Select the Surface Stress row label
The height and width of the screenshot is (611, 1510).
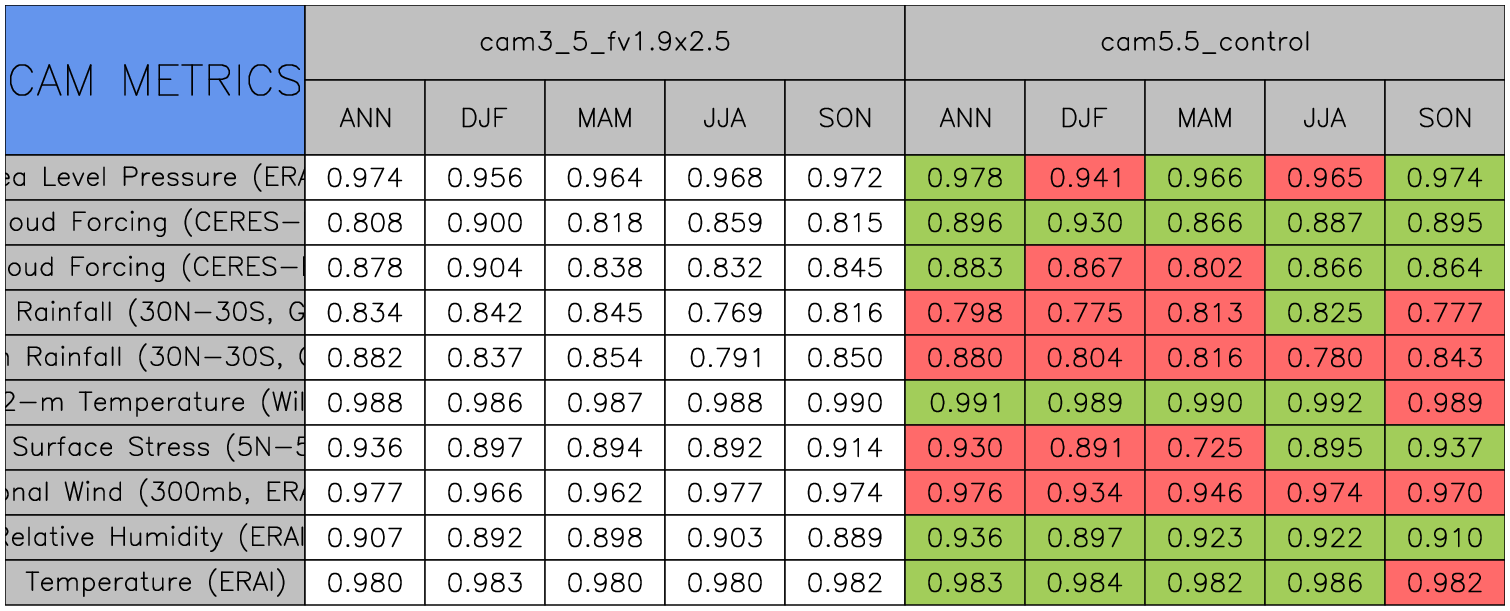pos(155,448)
